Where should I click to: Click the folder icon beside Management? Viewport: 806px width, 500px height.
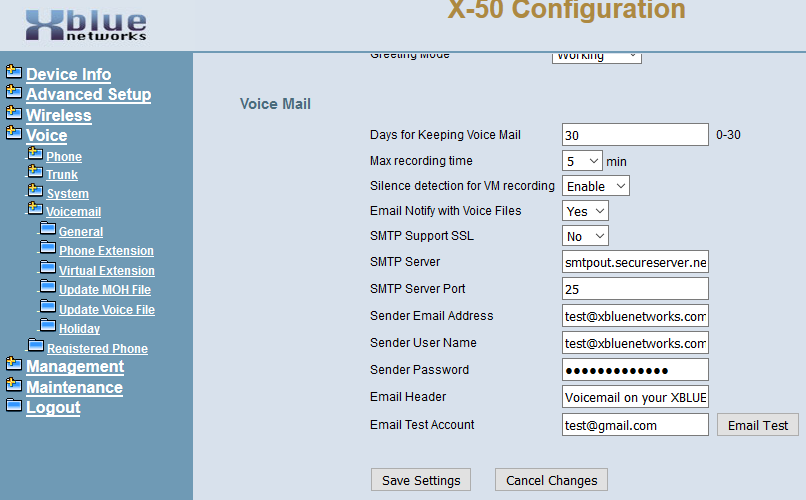point(14,365)
